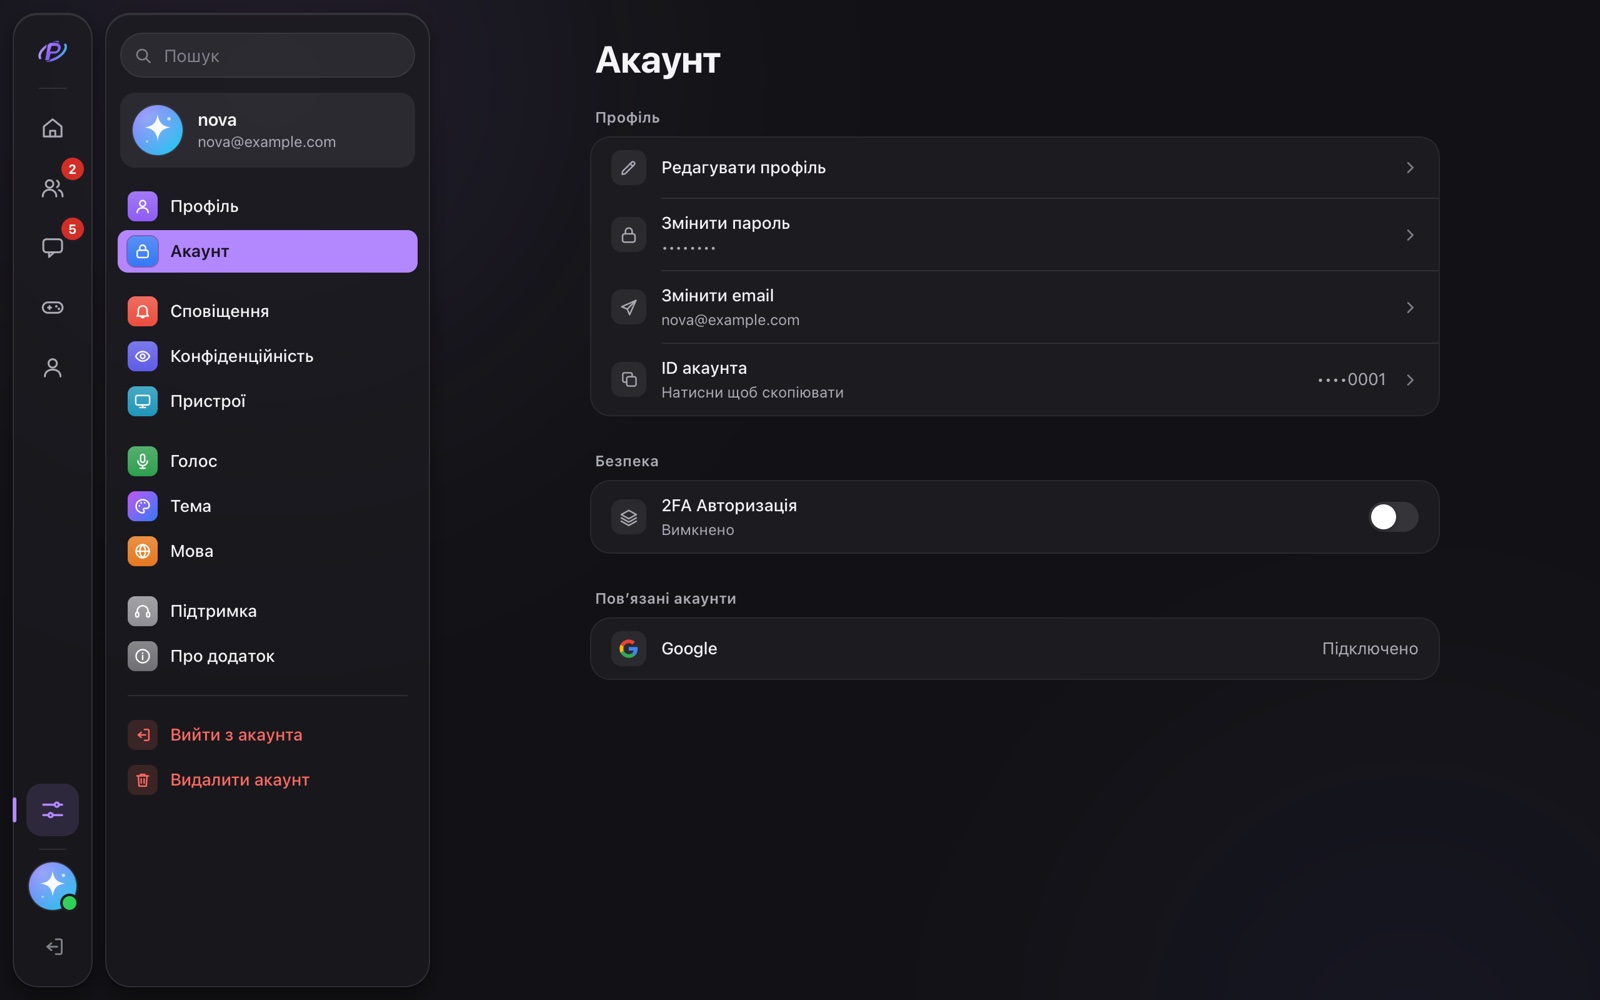Click the copy icon beside ID акаунта
The width and height of the screenshot is (1600, 1000).
click(629, 380)
